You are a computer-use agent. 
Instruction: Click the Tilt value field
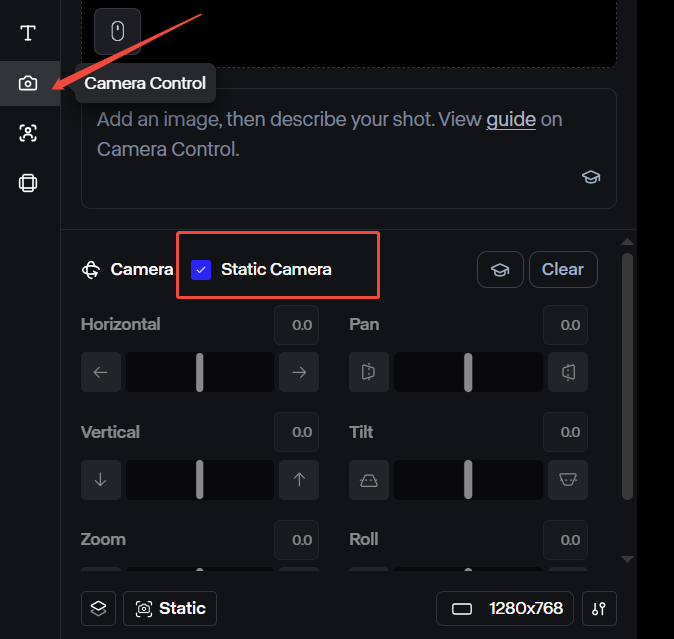click(x=565, y=432)
